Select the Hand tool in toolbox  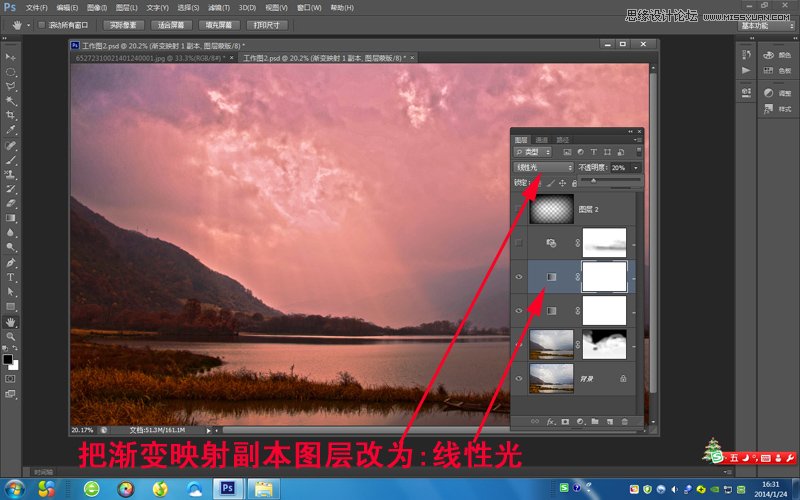(10, 322)
